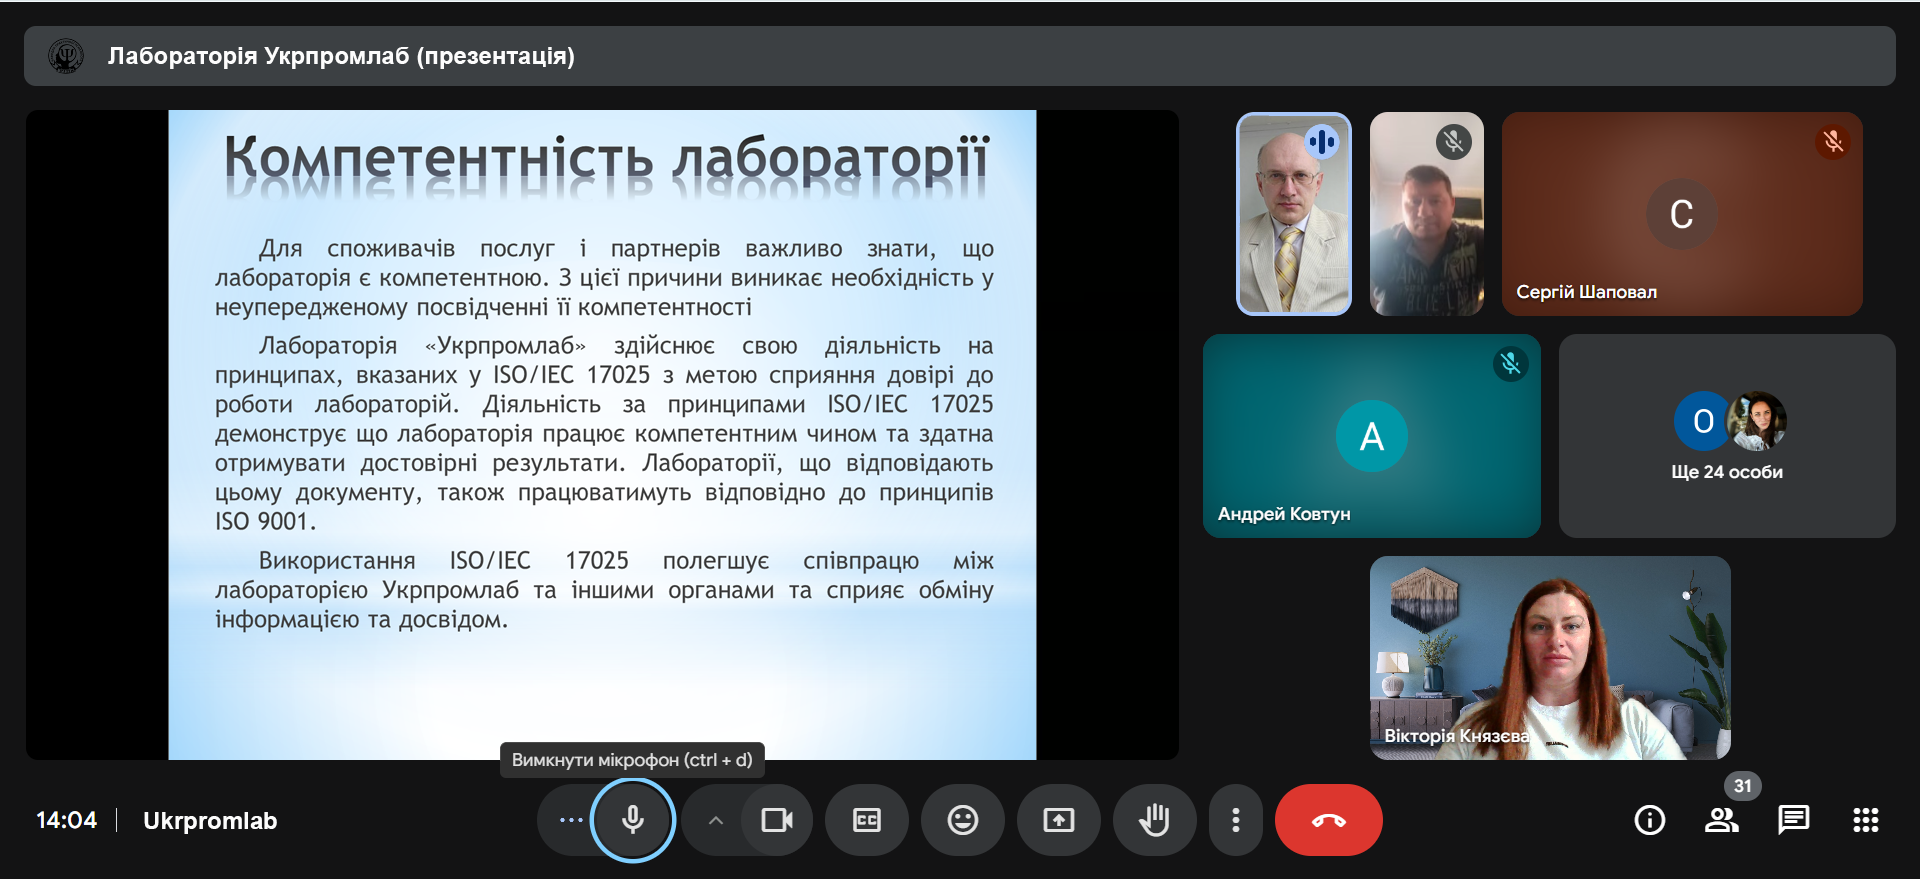Select Вікторія Князєва video tile
Screen dimensions: 1920x879
pyautogui.click(x=1550, y=658)
